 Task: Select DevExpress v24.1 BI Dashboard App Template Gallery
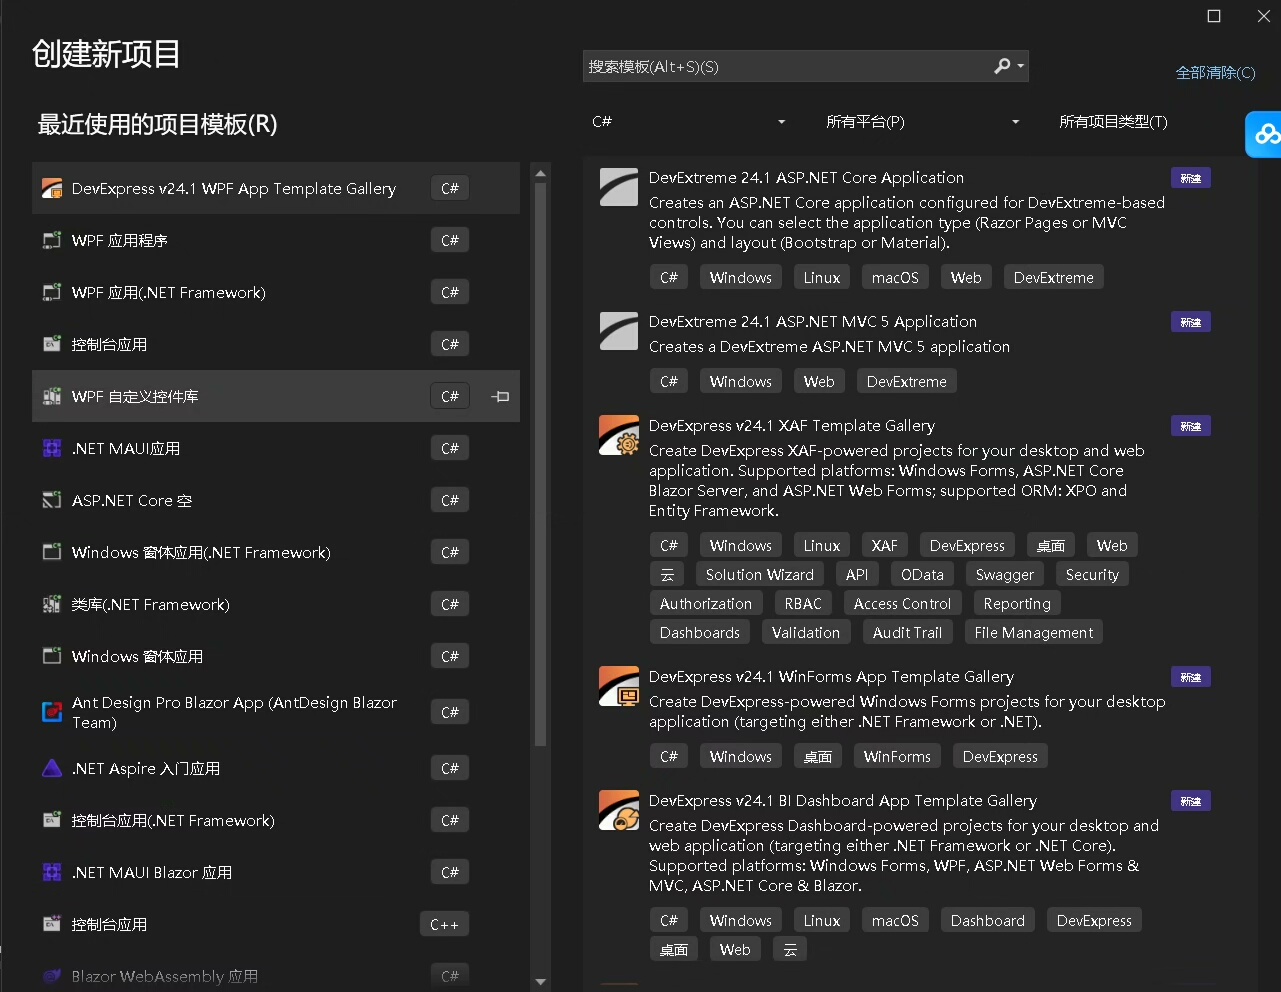click(843, 801)
